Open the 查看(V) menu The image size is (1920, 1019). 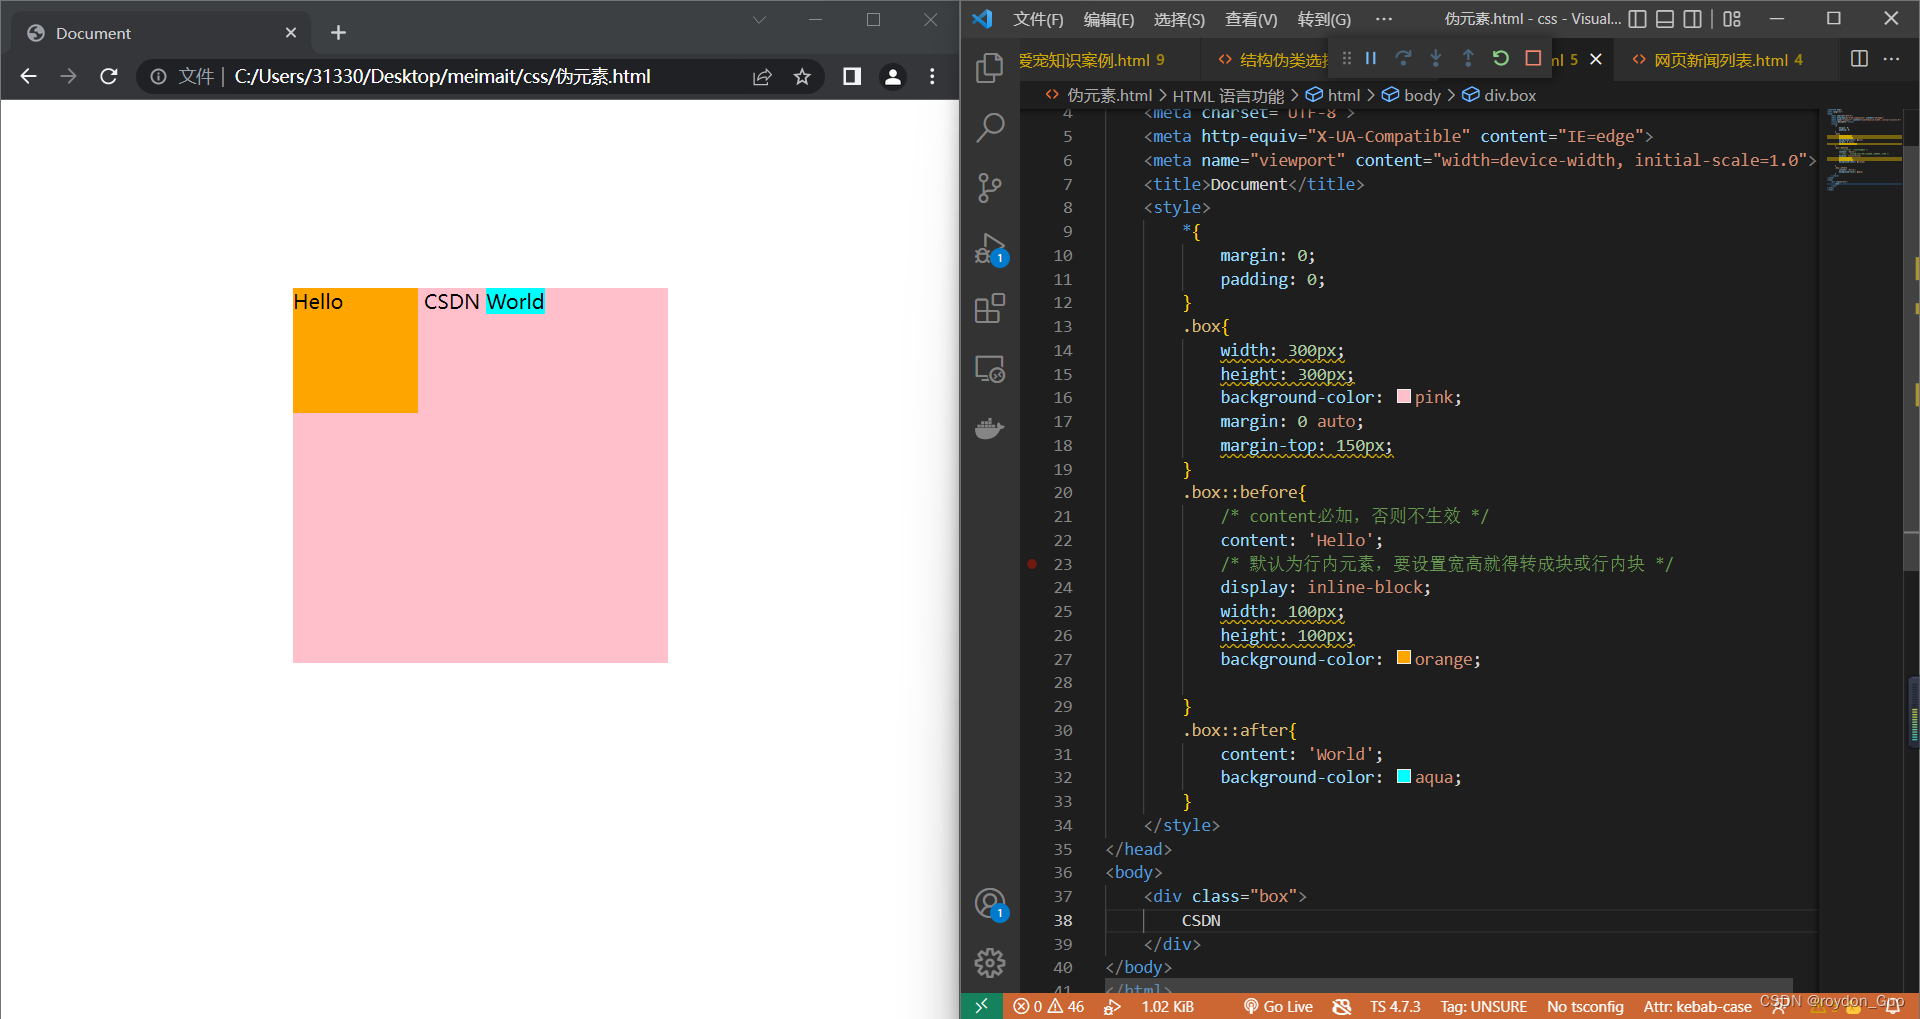[1251, 19]
